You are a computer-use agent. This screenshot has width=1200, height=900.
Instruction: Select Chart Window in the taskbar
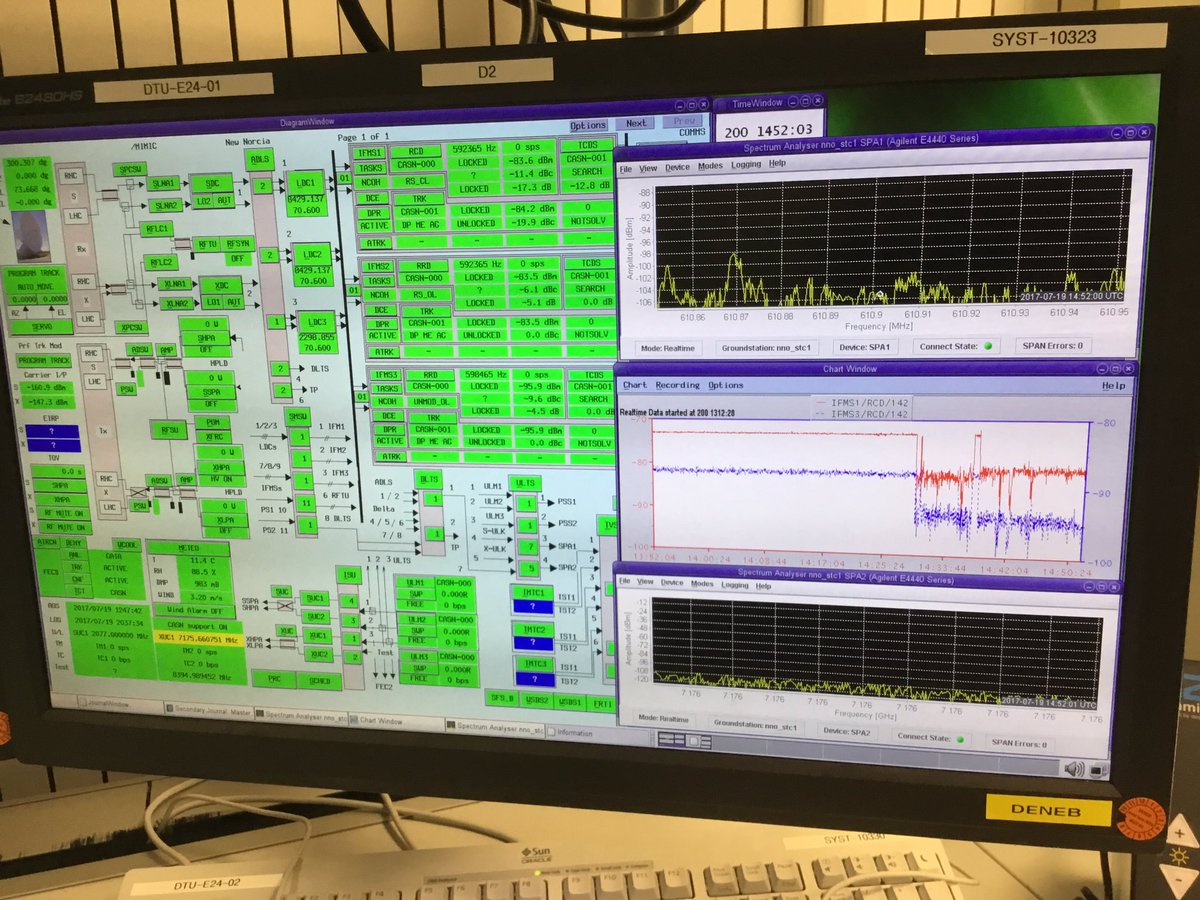tap(379, 720)
